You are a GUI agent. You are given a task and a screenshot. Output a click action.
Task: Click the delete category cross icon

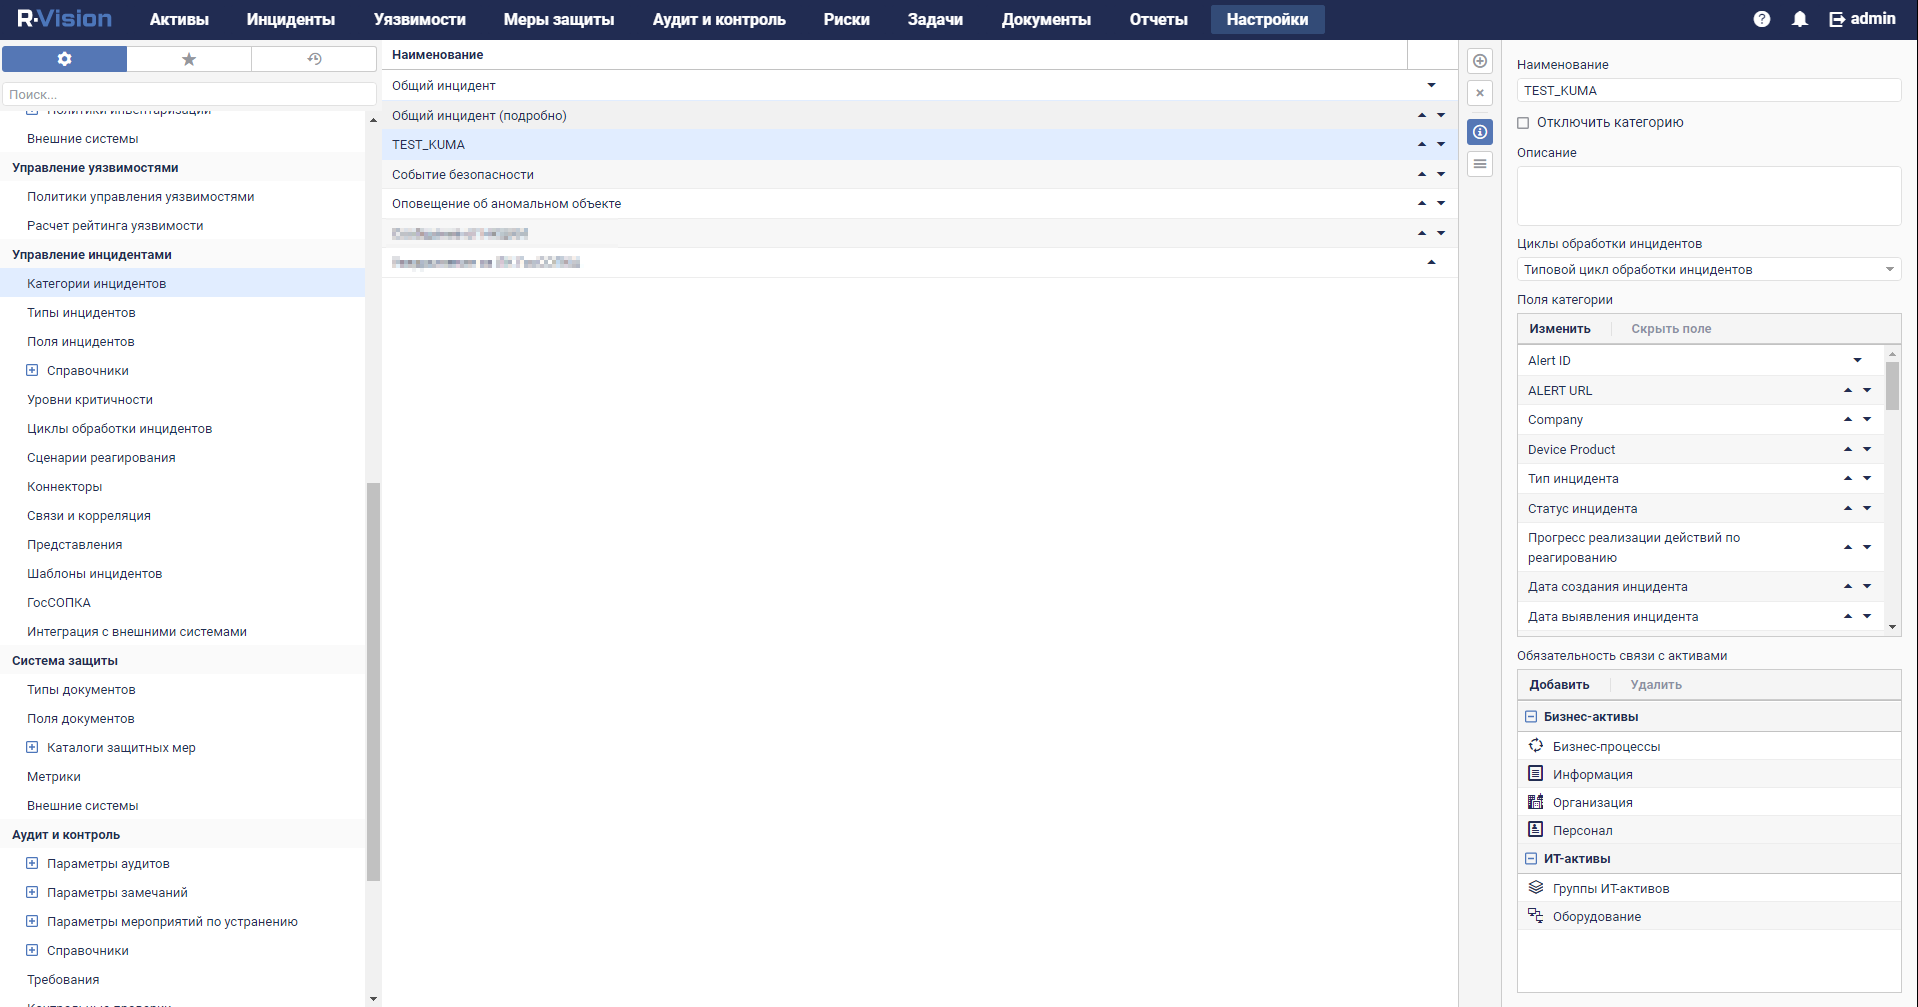click(1479, 92)
